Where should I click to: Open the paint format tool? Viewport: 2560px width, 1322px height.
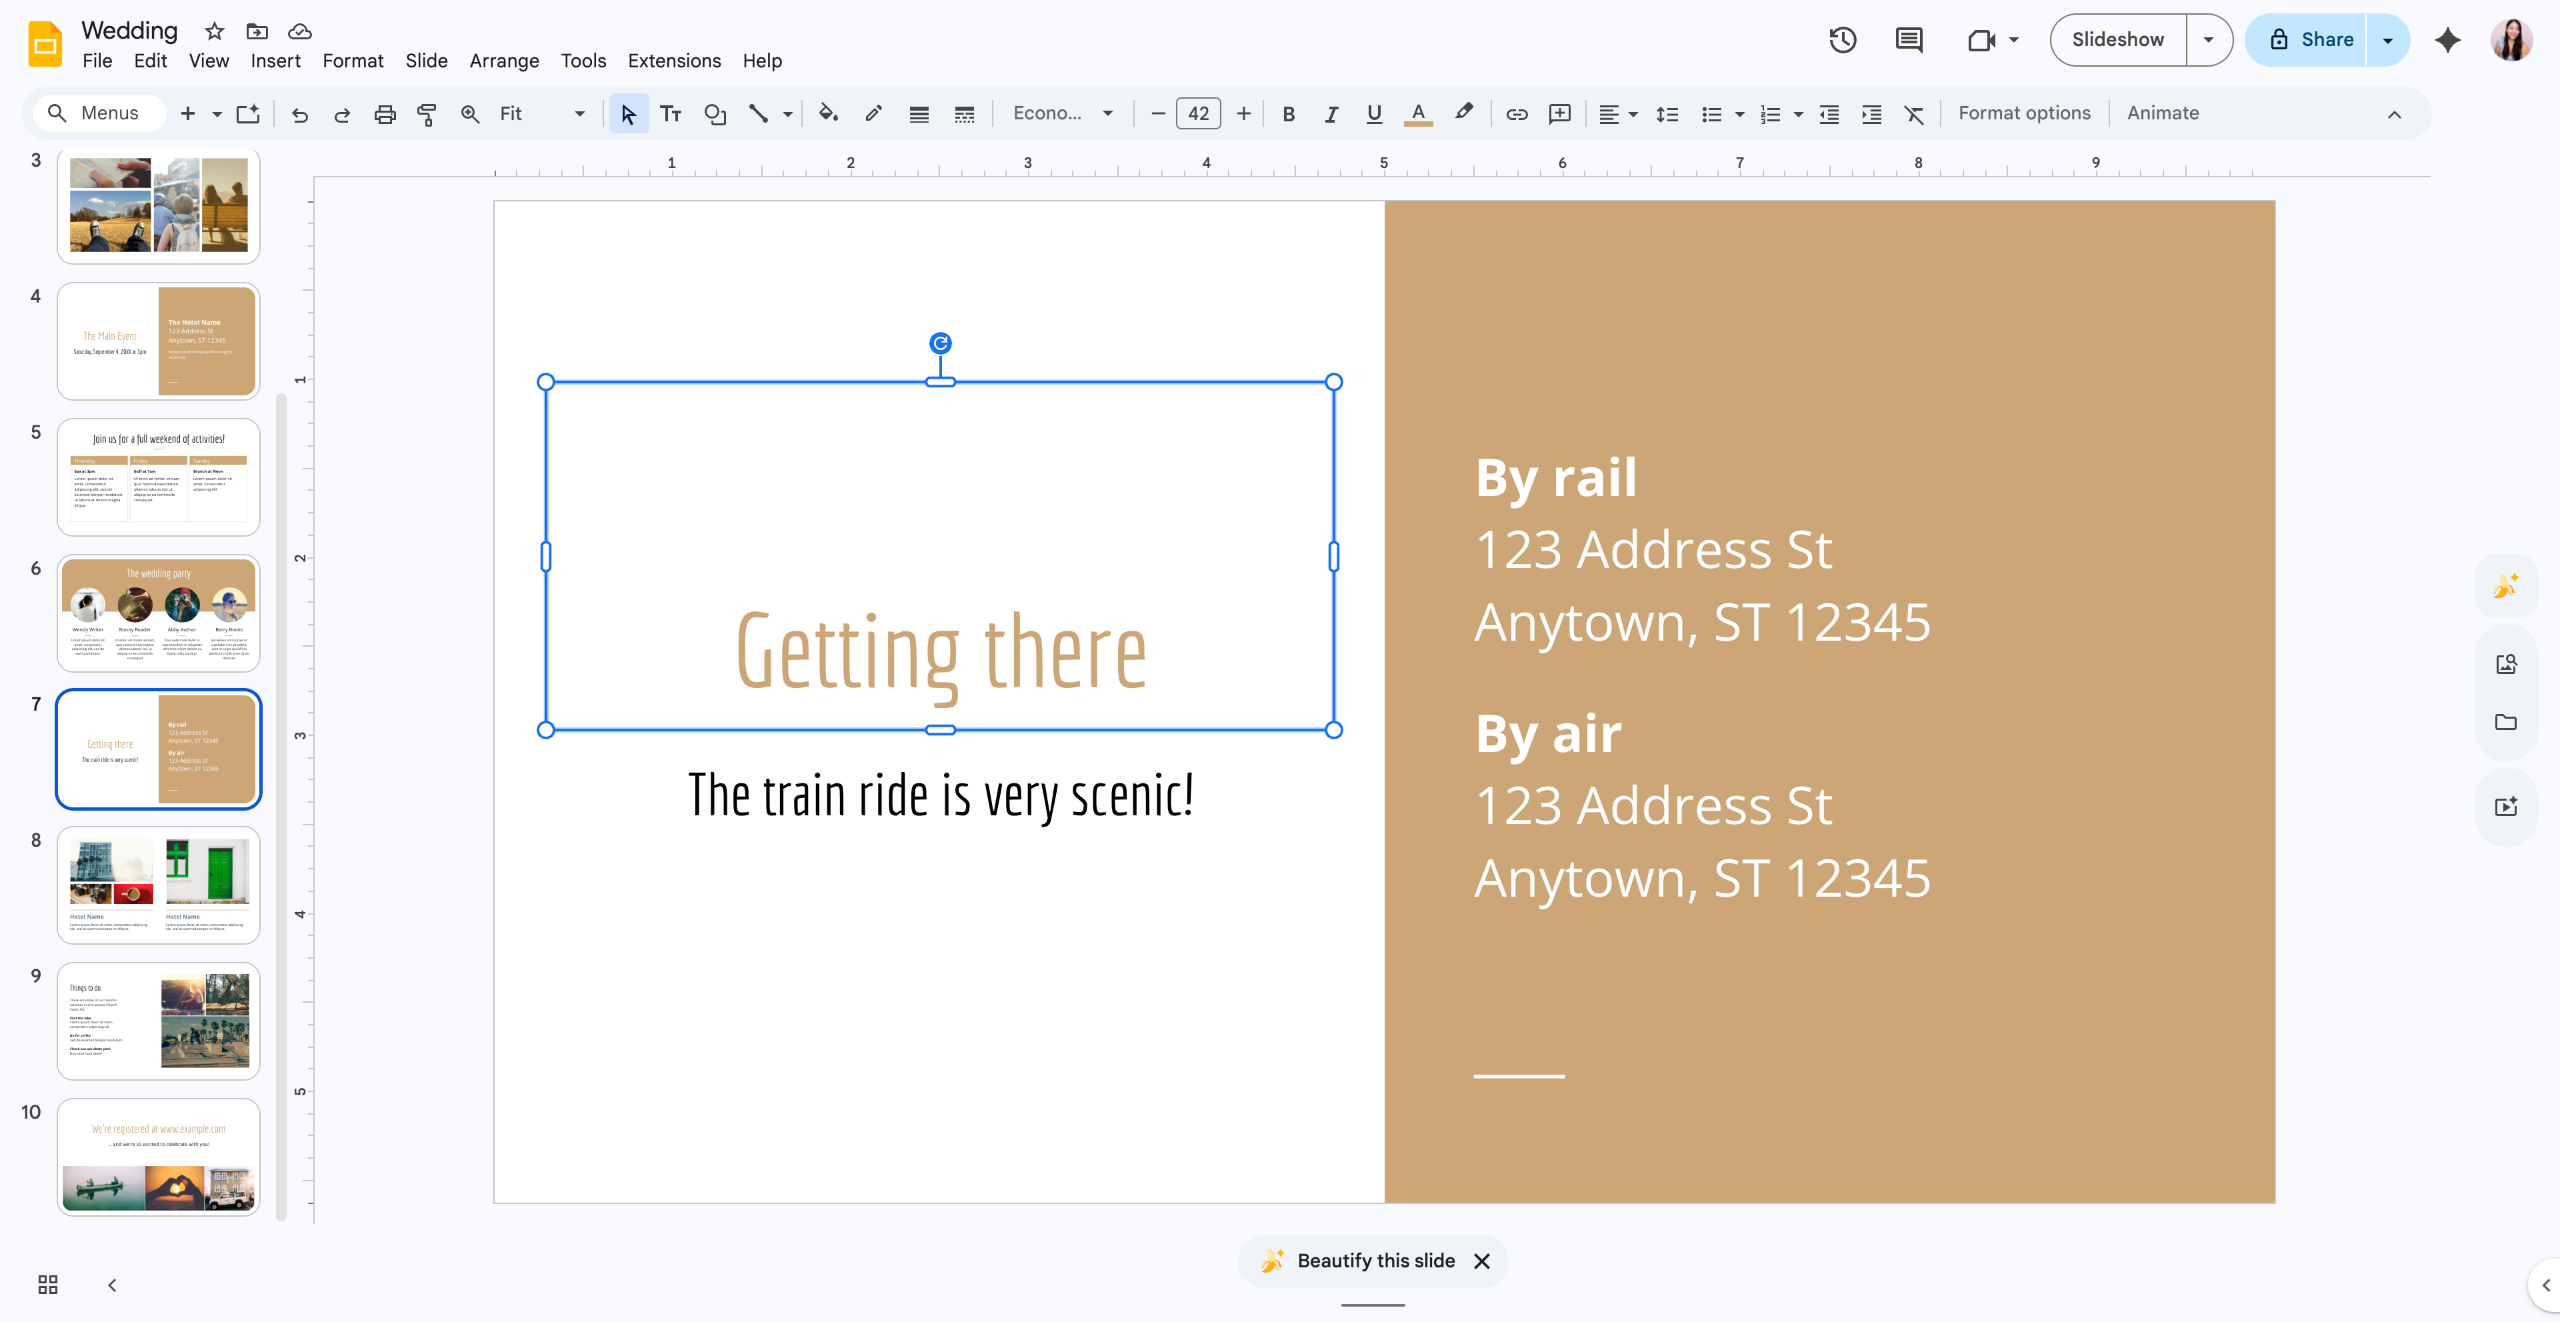click(x=427, y=114)
